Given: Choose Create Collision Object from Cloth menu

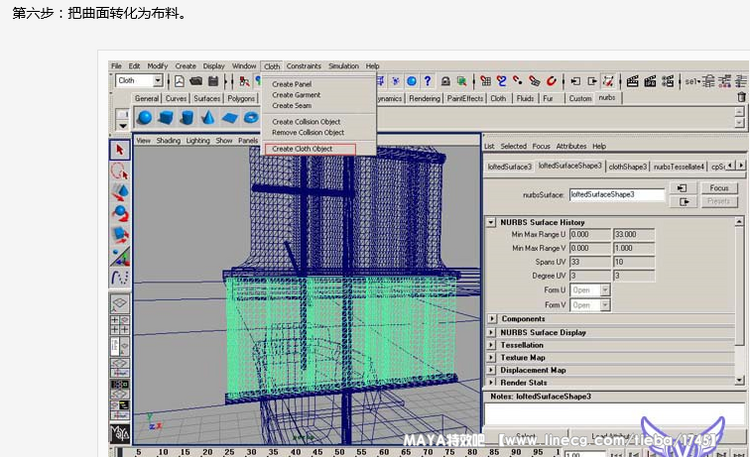Looking at the screenshot, I should point(307,122).
